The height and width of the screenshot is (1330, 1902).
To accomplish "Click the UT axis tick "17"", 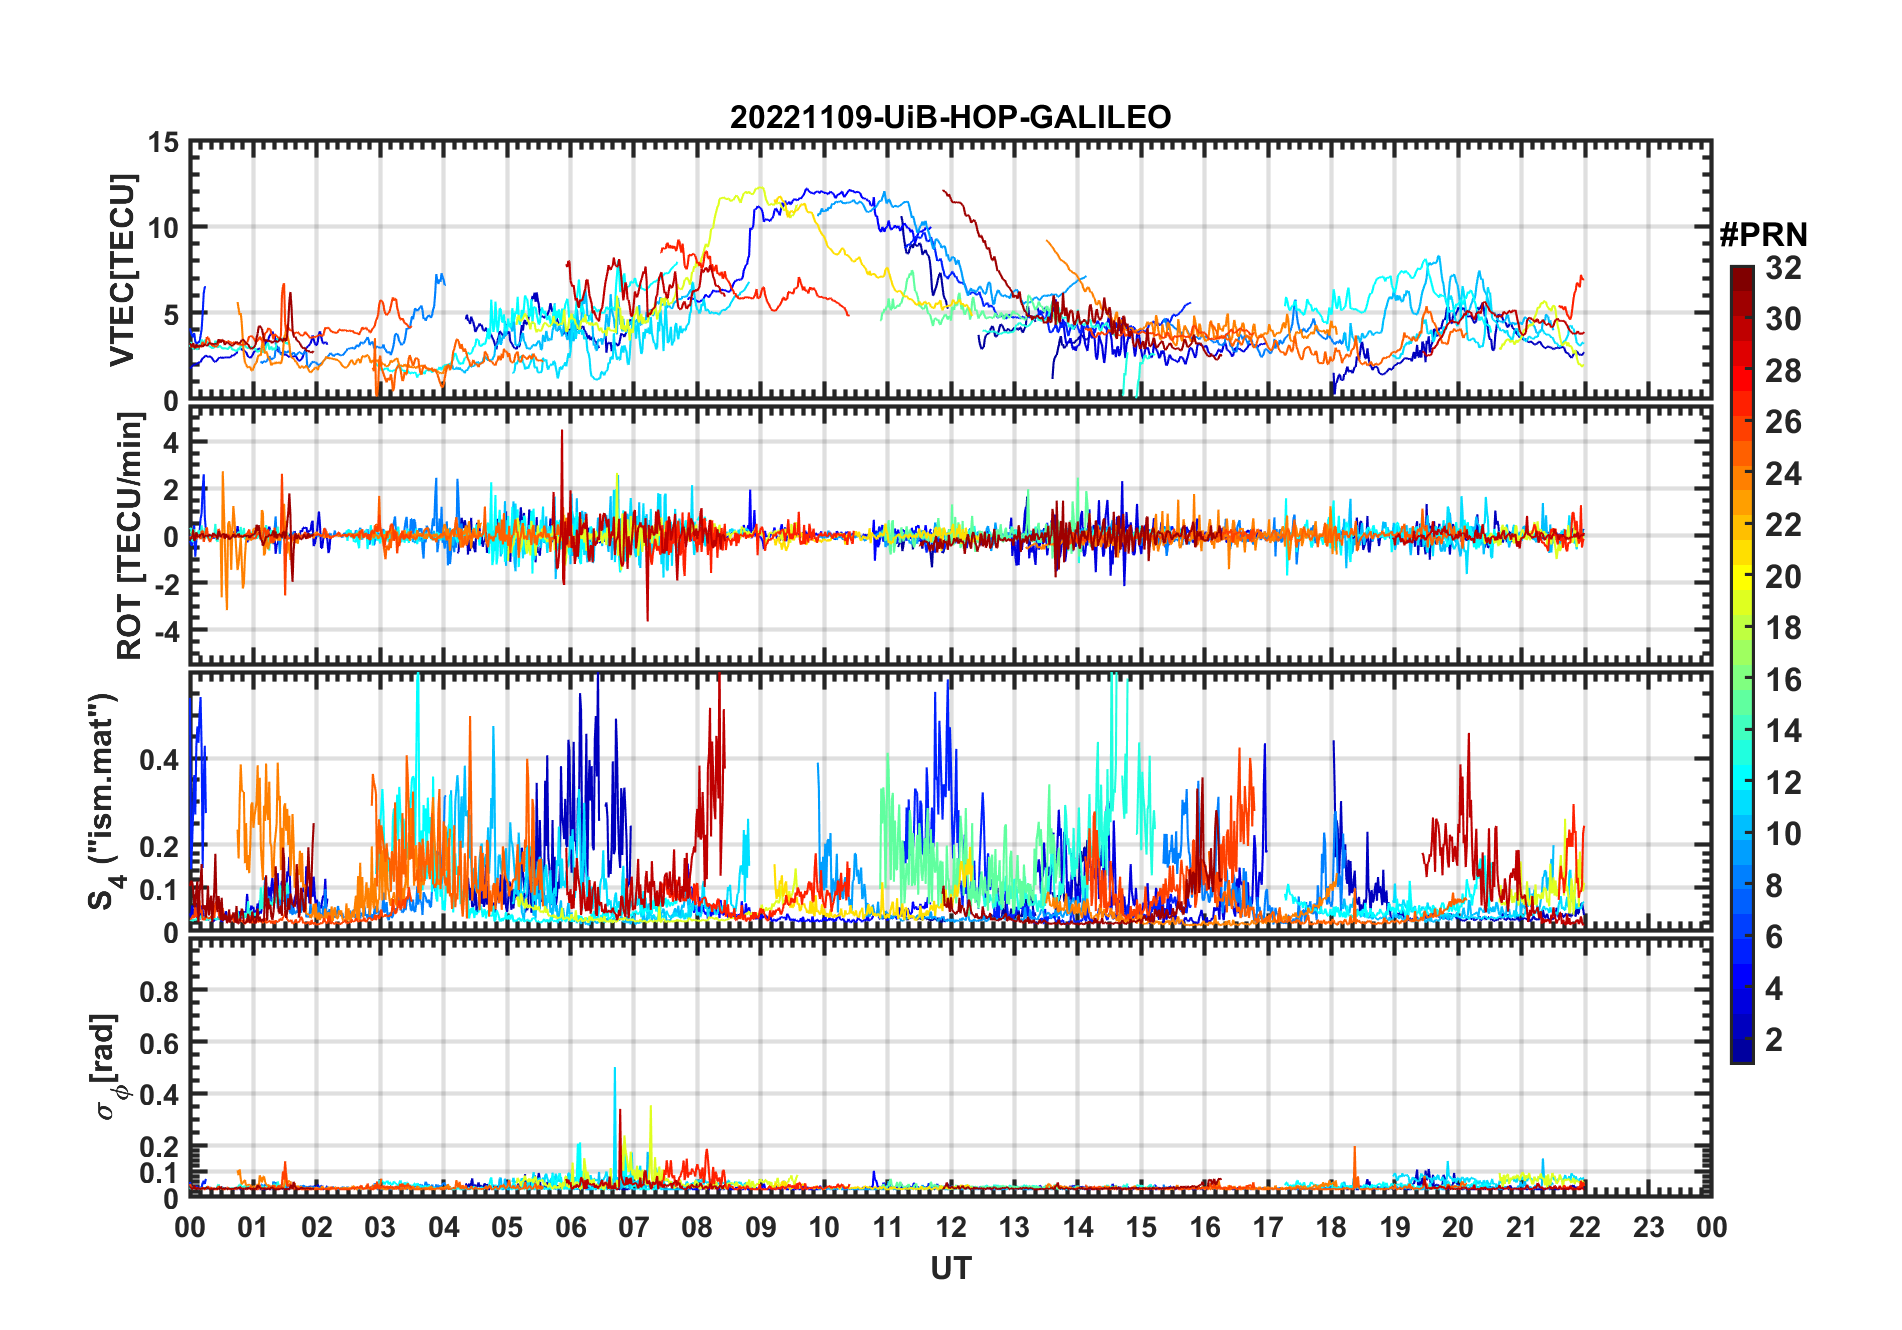I will point(1268,1227).
